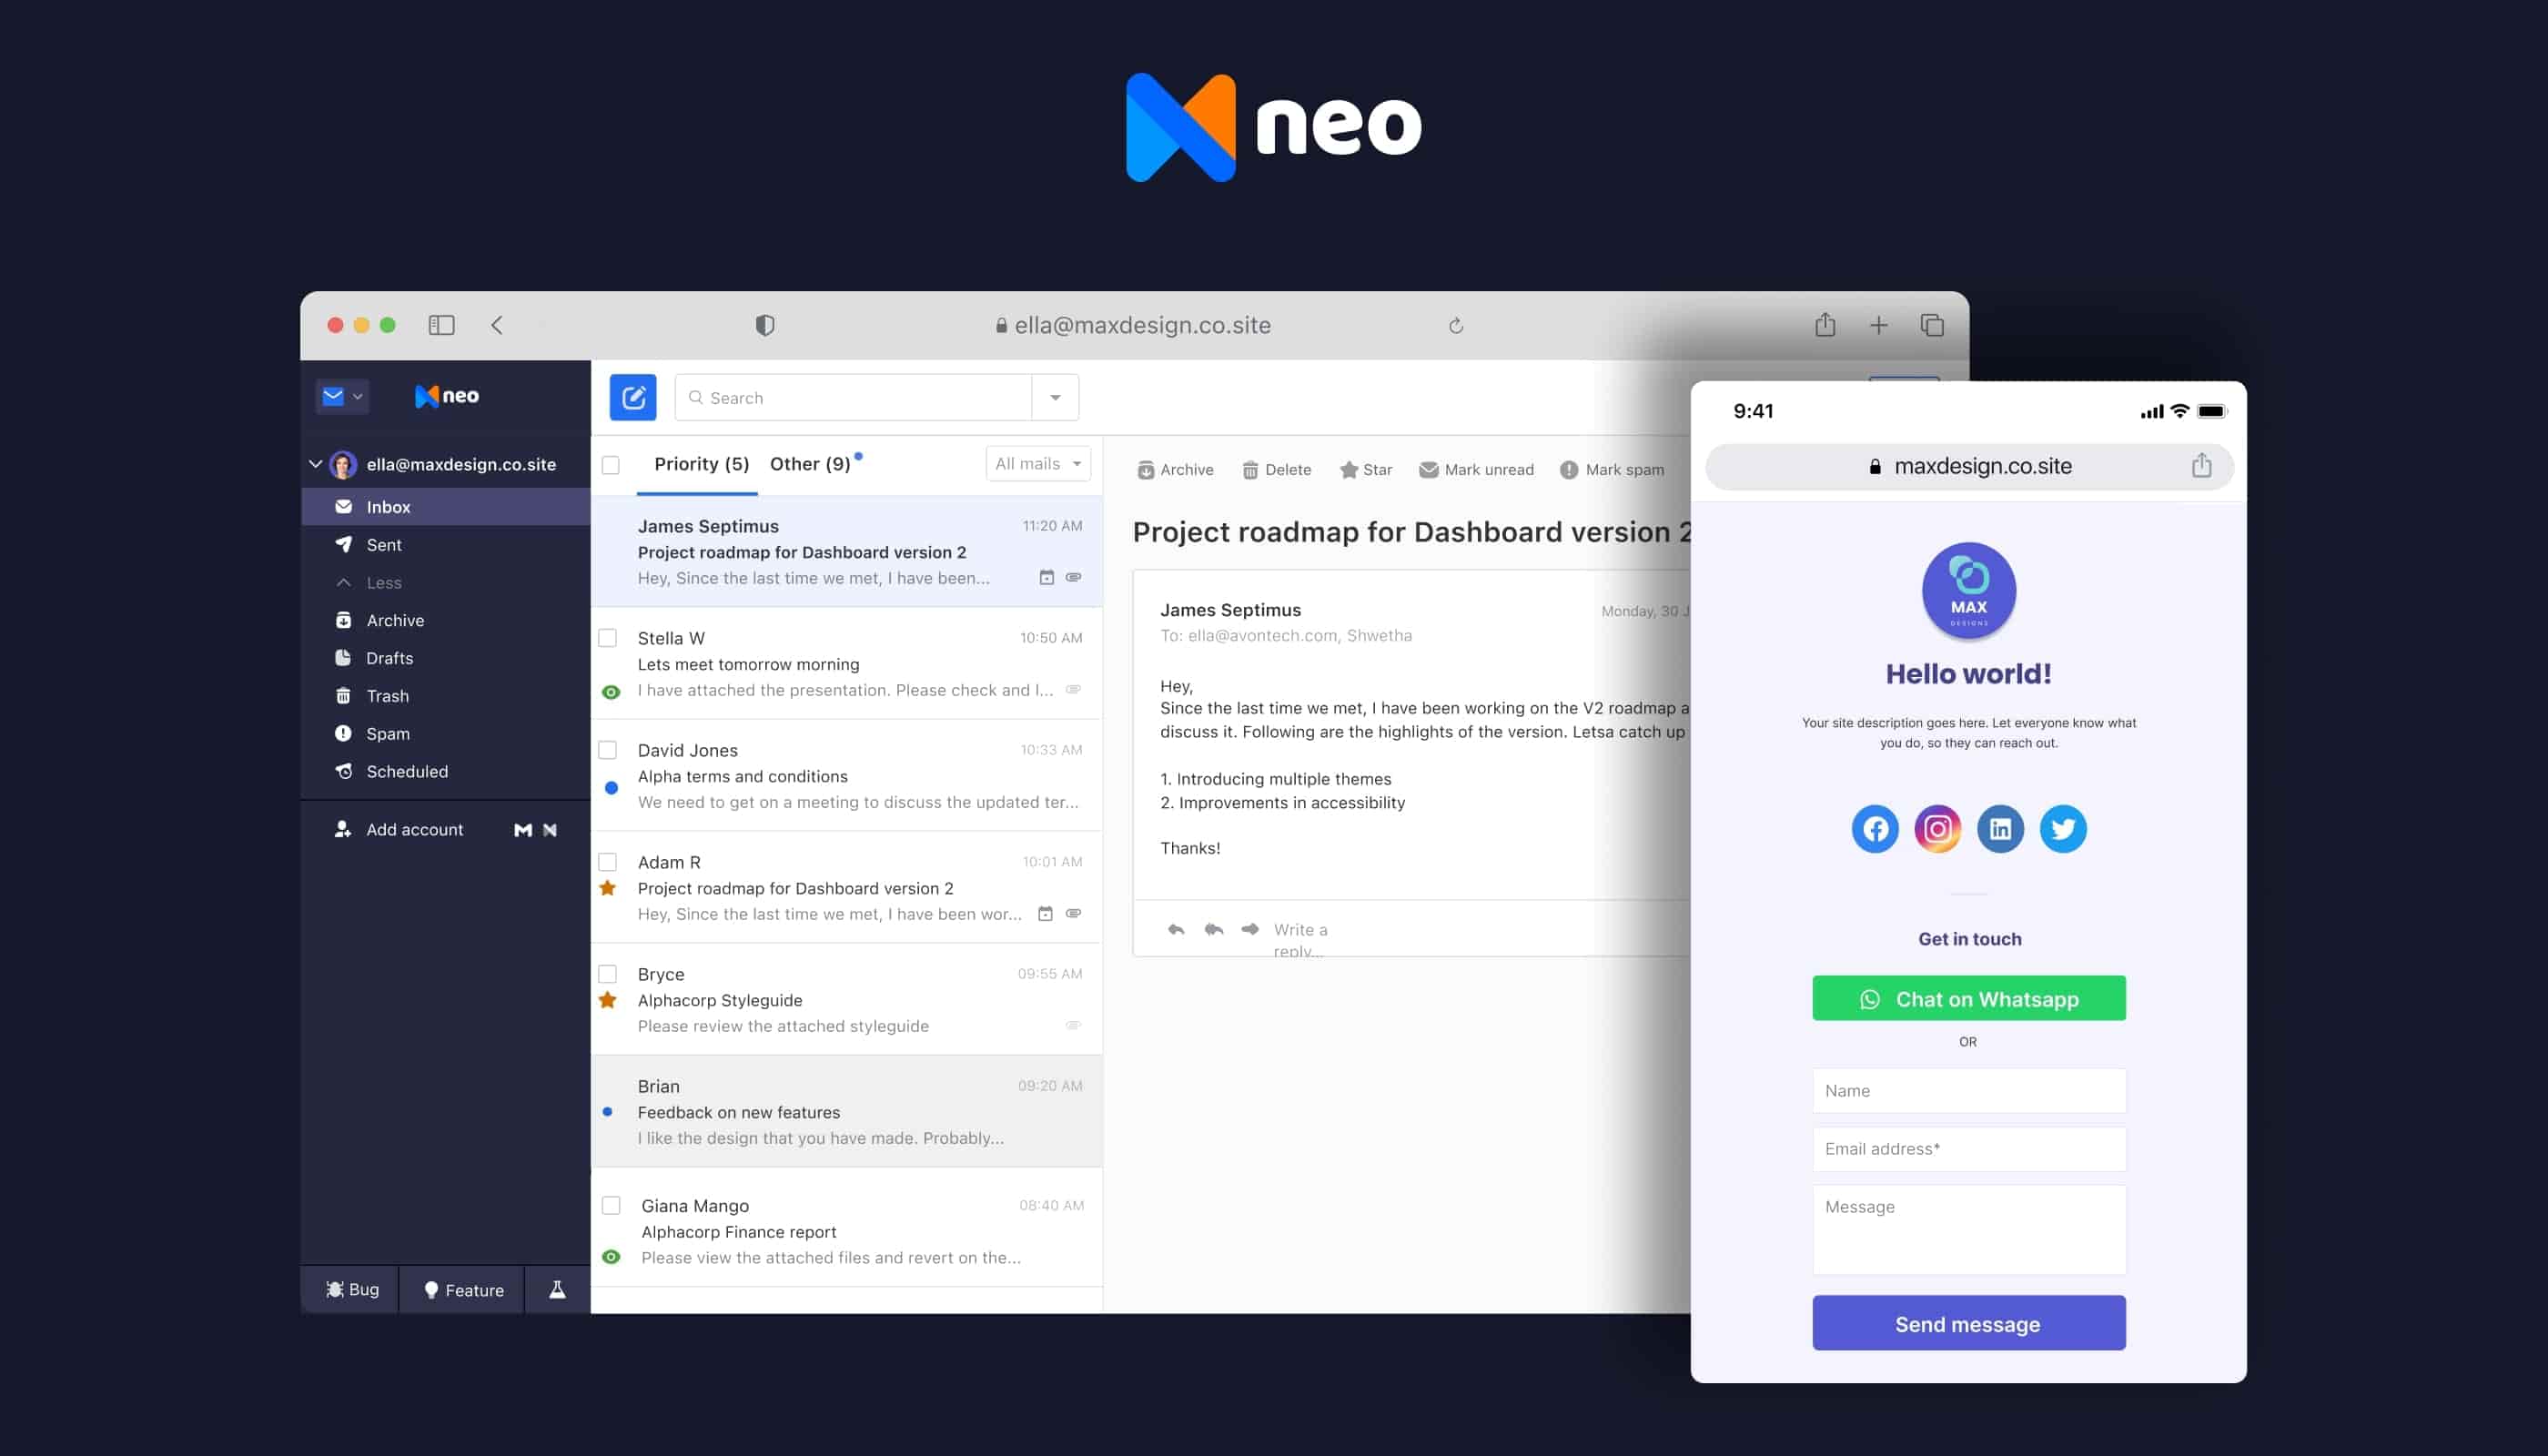Click the Priority tab in email list
Image resolution: width=2548 pixels, height=1456 pixels.
pos(698,462)
